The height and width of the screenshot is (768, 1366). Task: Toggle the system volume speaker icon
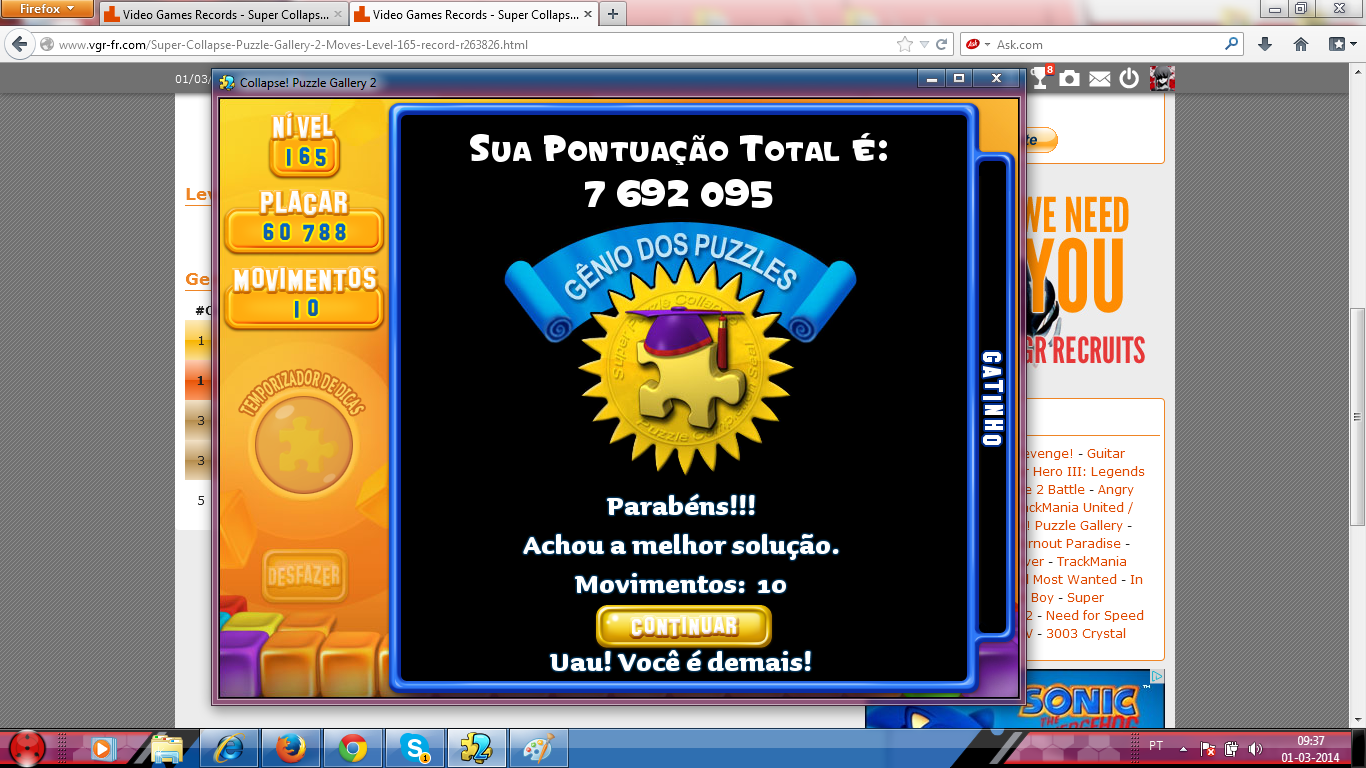coord(1255,748)
